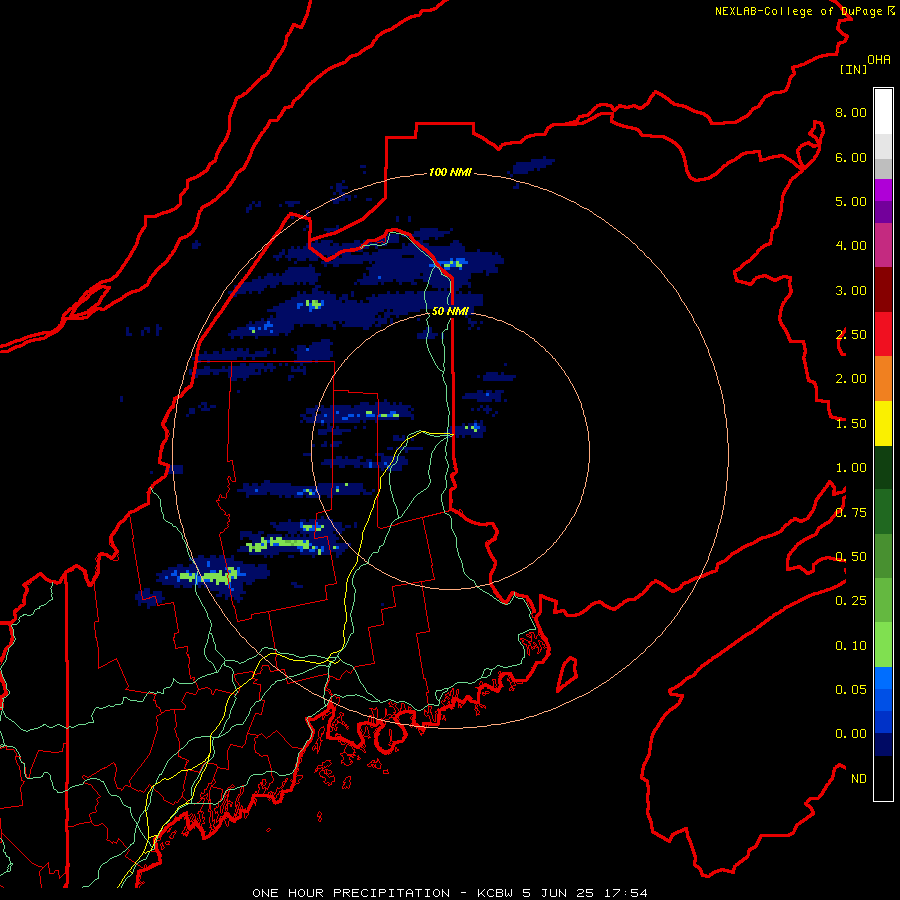Select the 0.10 legend value

851,646
